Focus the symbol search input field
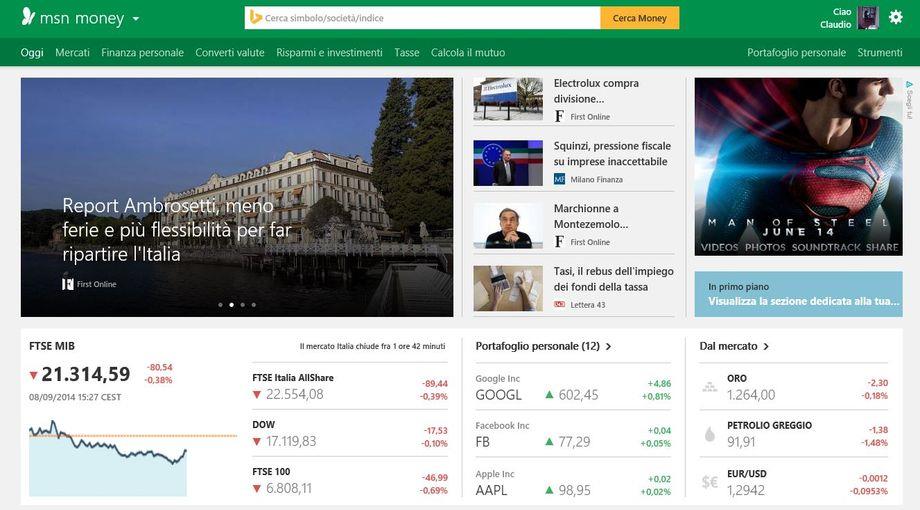The image size is (920, 510). click(422, 18)
